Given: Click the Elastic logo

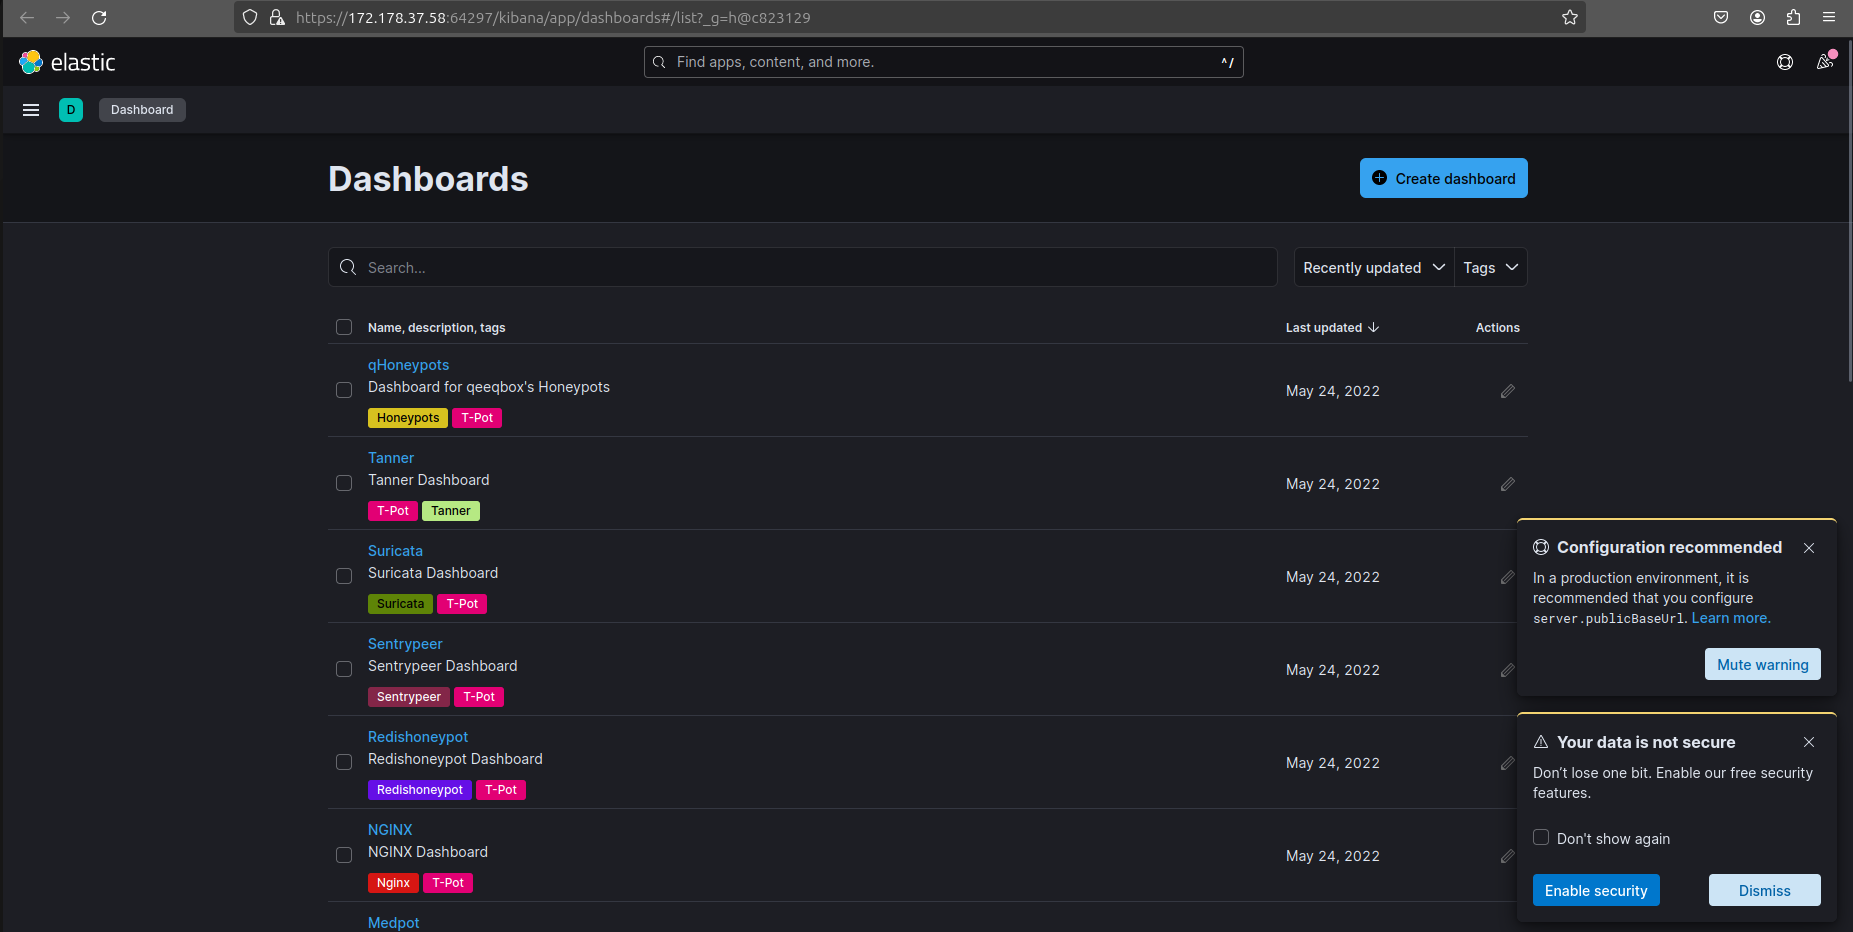Looking at the screenshot, I should point(67,62).
